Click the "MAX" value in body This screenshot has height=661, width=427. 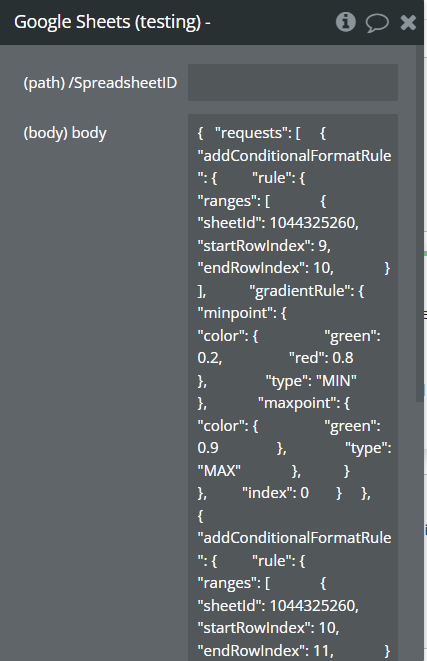pos(219,471)
